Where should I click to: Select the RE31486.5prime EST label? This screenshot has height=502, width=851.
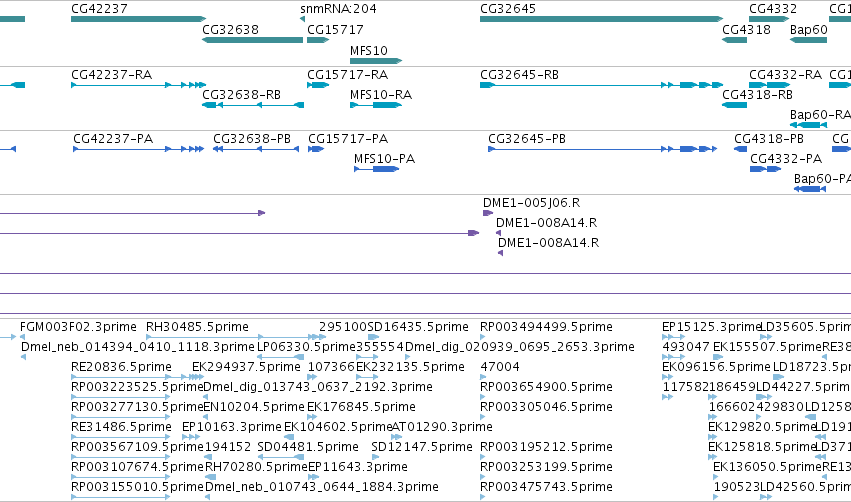point(121,427)
